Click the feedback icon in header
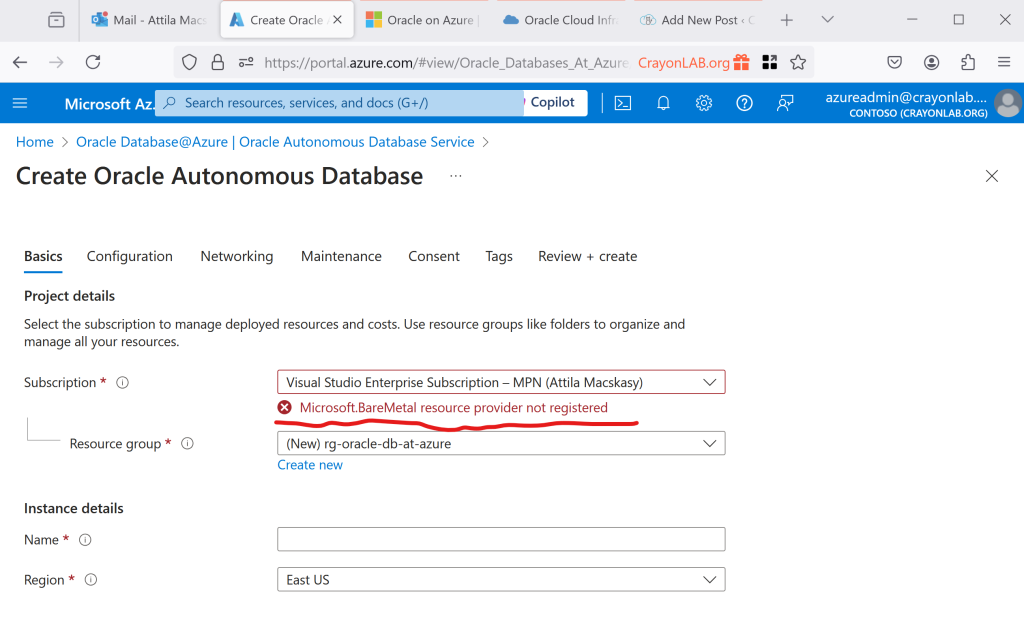This screenshot has height=619, width=1024. pyautogui.click(x=785, y=103)
